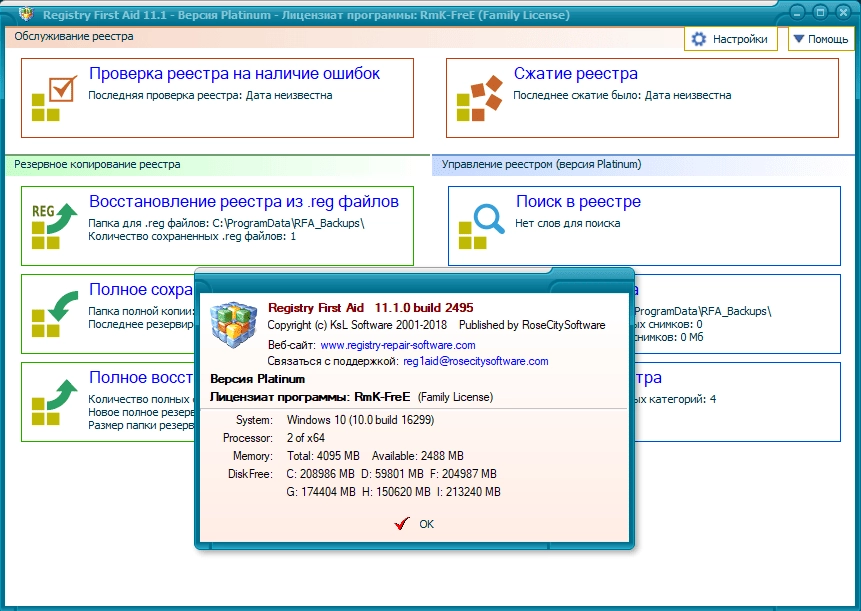Image resolution: width=861 pixels, height=611 pixels.
Task: Click 'Registry First Aid 11.1.0 build 2495' text
Action: click(x=371, y=307)
